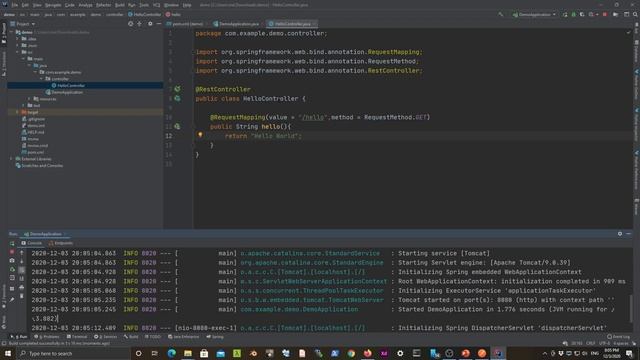Screen dimensions: 640x360
Task: Open Project Structure from the toolbar
Action: coord(616,14)
